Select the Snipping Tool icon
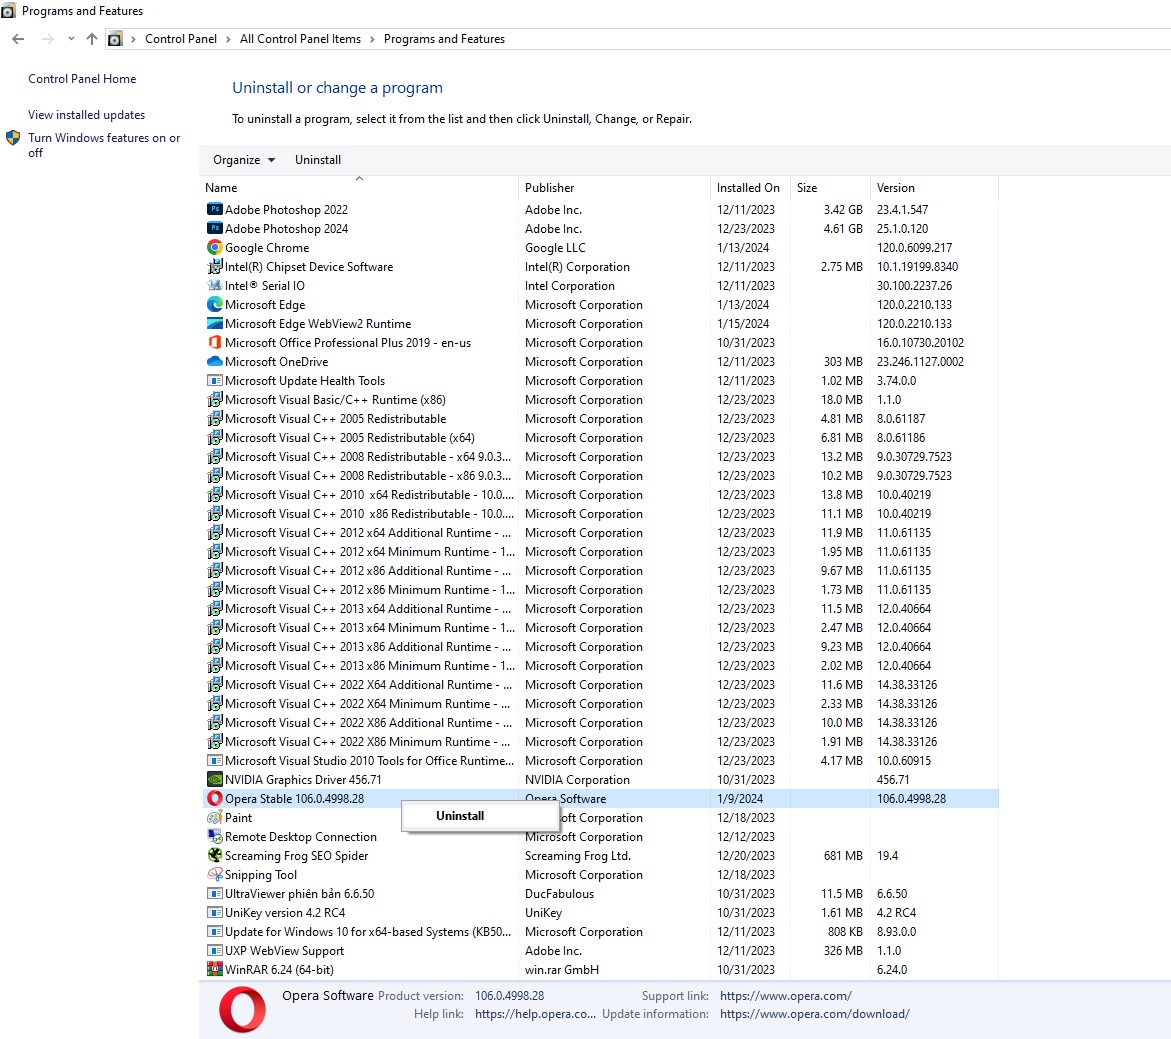The image size is (1171, 1039). pyautogui.click(x=214, y=875)
